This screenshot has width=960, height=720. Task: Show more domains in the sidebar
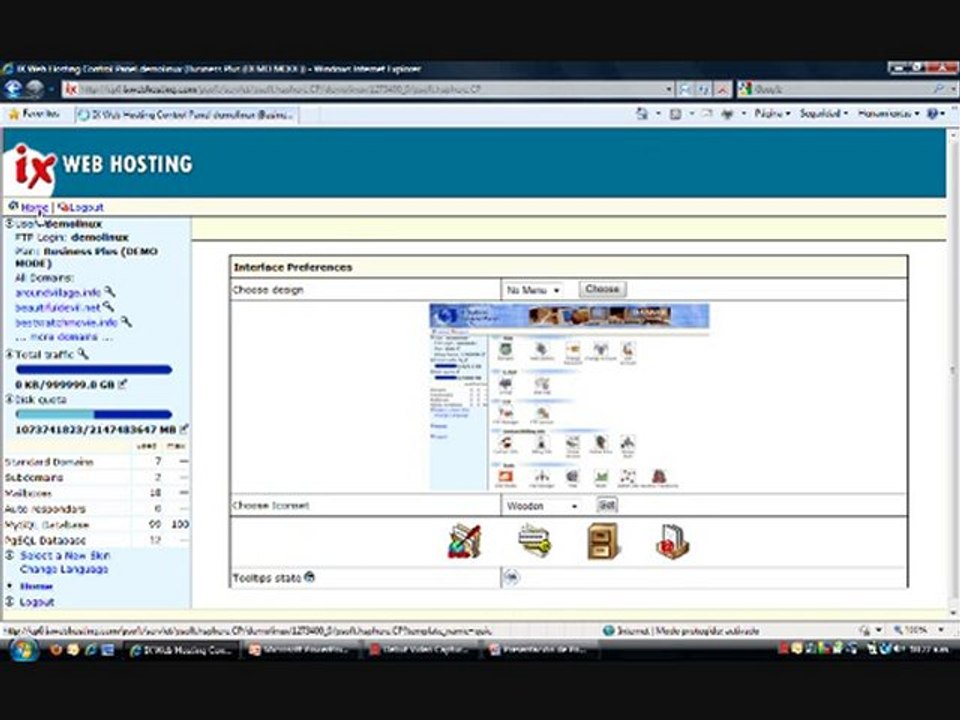(x=64, y=337)
